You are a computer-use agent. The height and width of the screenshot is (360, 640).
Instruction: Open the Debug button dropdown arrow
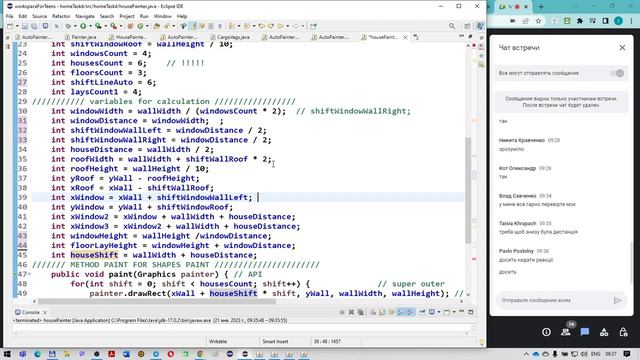click(x=75, y=26)
